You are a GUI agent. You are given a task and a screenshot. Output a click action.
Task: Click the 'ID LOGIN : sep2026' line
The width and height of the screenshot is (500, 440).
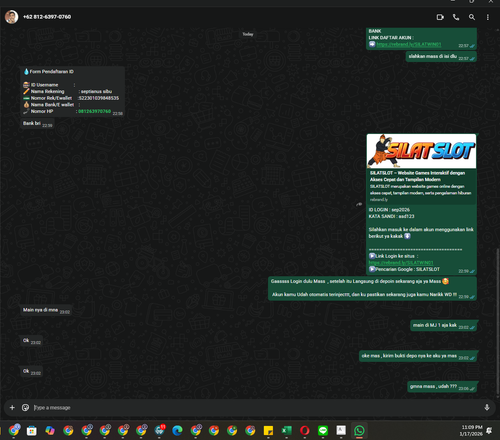(389, 210)
